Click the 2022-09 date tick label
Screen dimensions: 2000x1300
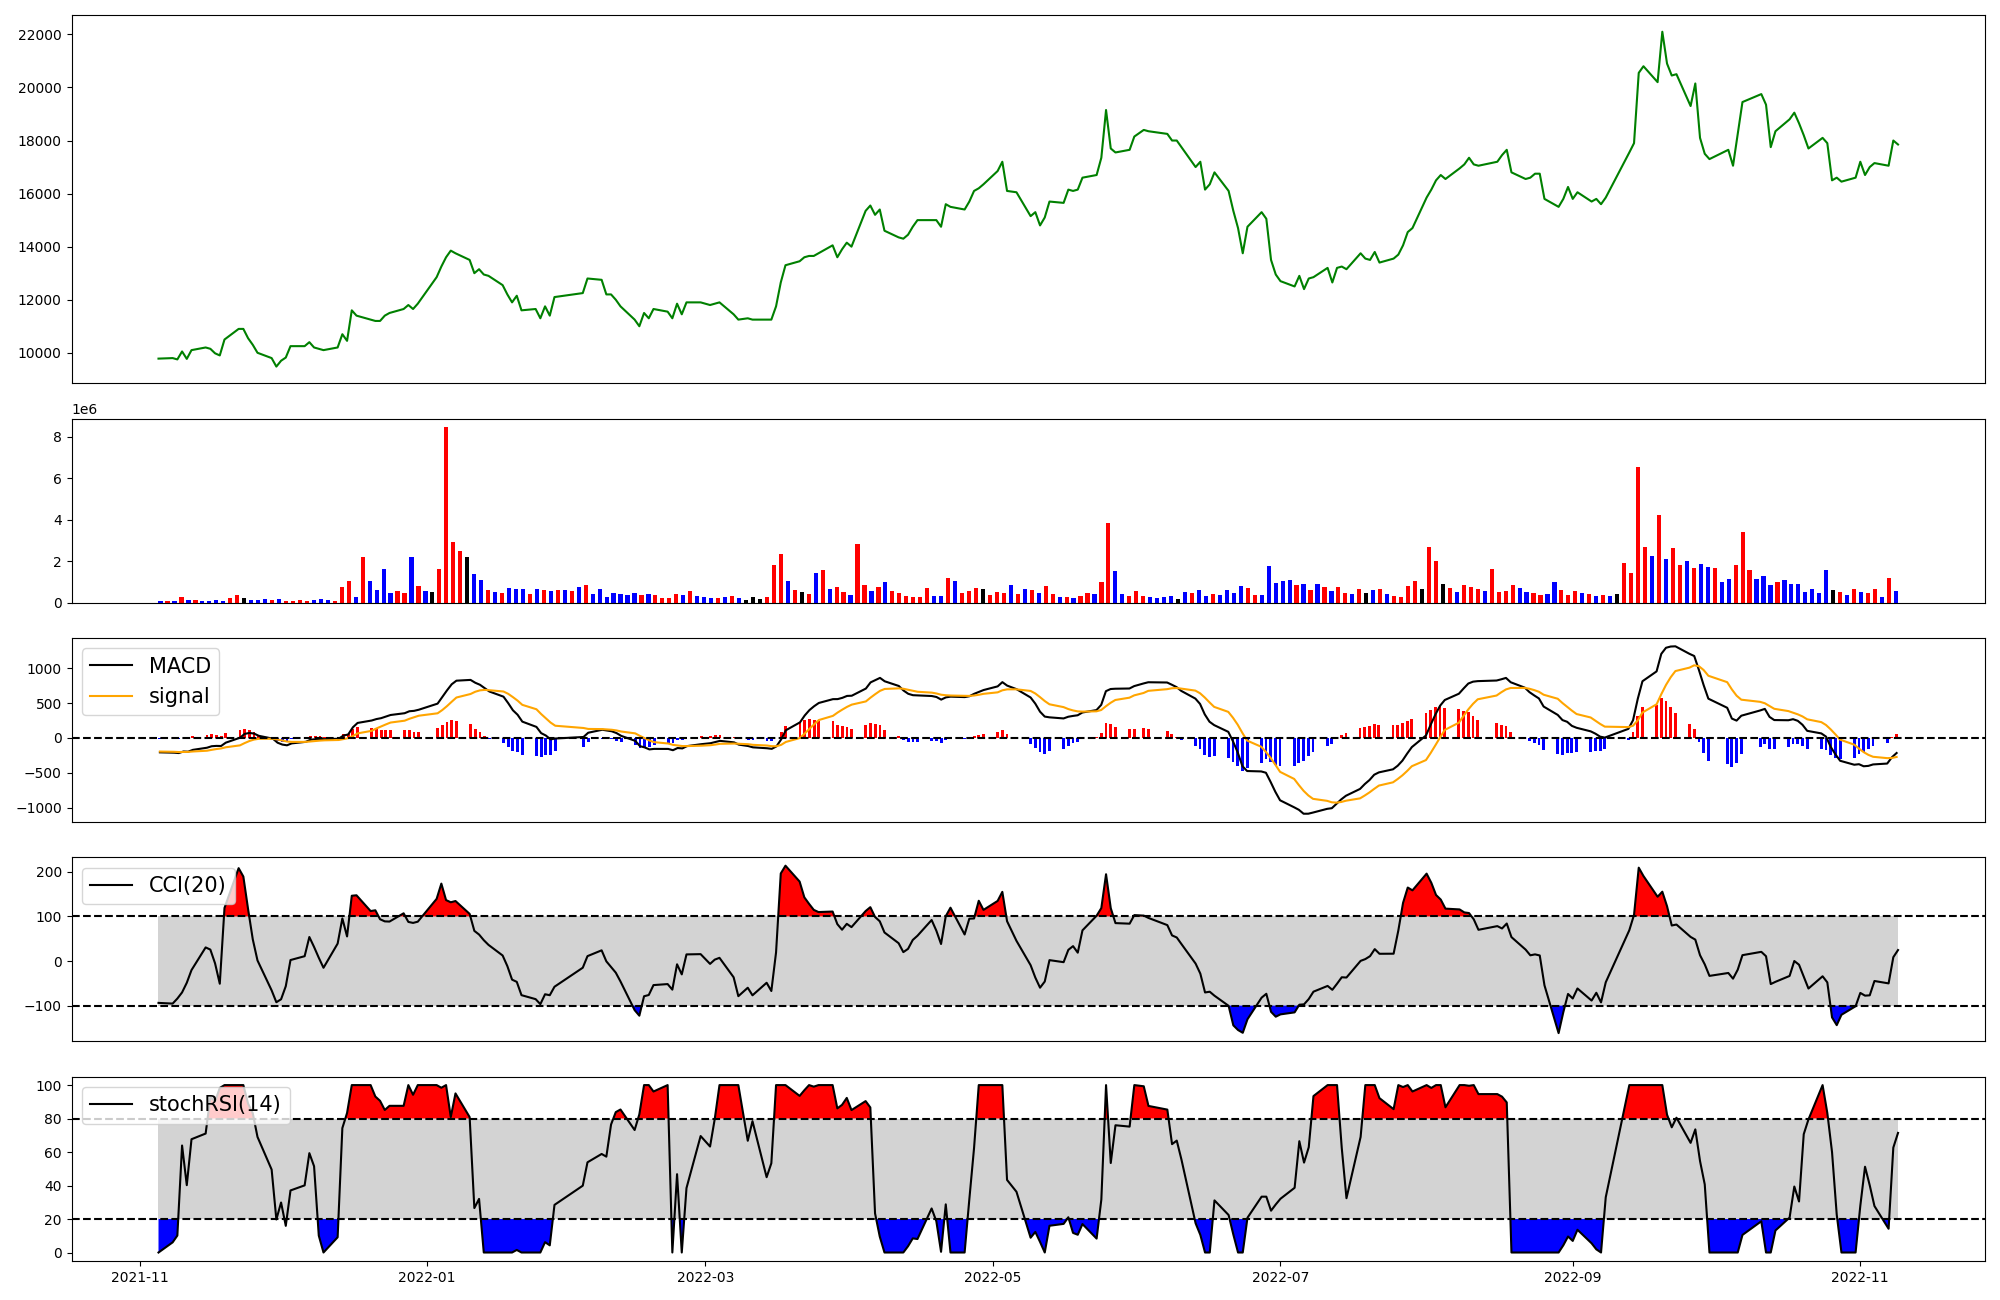[x=1573, y=1277]
